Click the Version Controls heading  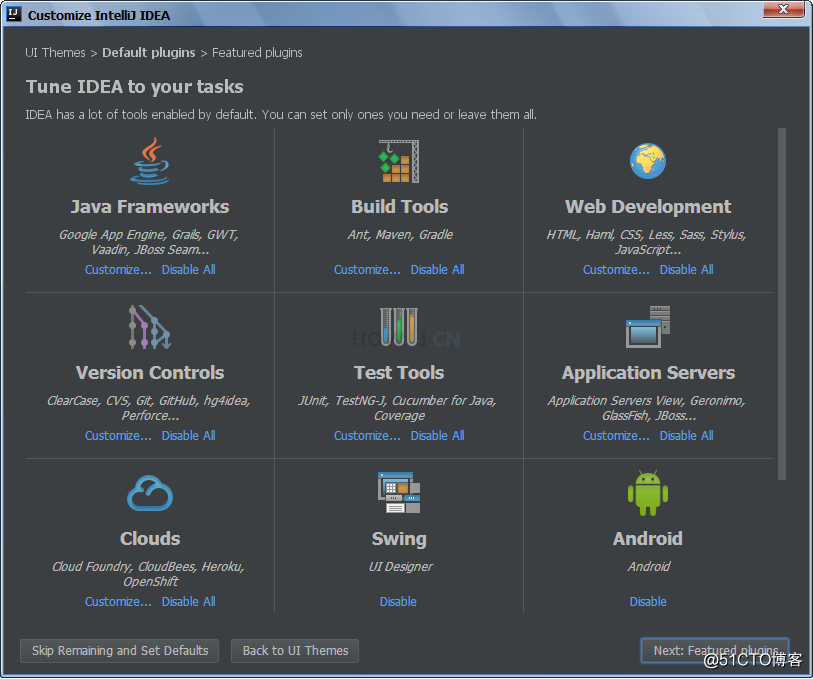(150, 373)
